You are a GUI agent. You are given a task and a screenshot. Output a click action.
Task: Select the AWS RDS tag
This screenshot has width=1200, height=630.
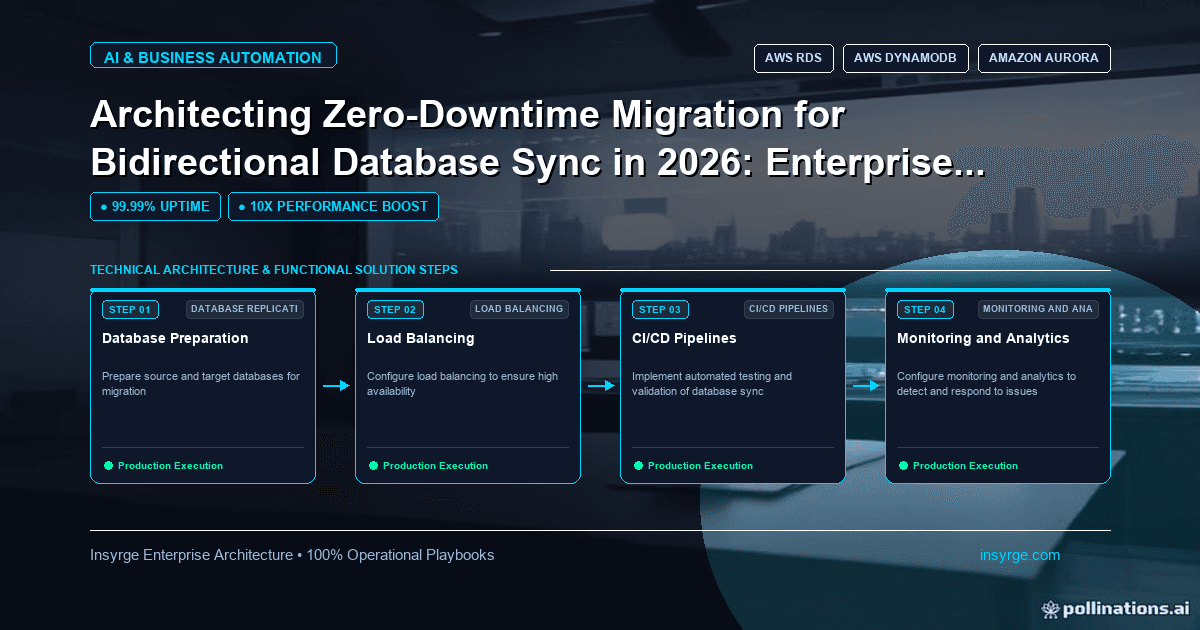click(x=793, y=58)
